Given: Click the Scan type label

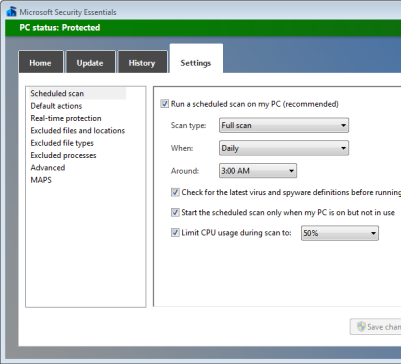Looking at the screenshot, I should [188, 125].
